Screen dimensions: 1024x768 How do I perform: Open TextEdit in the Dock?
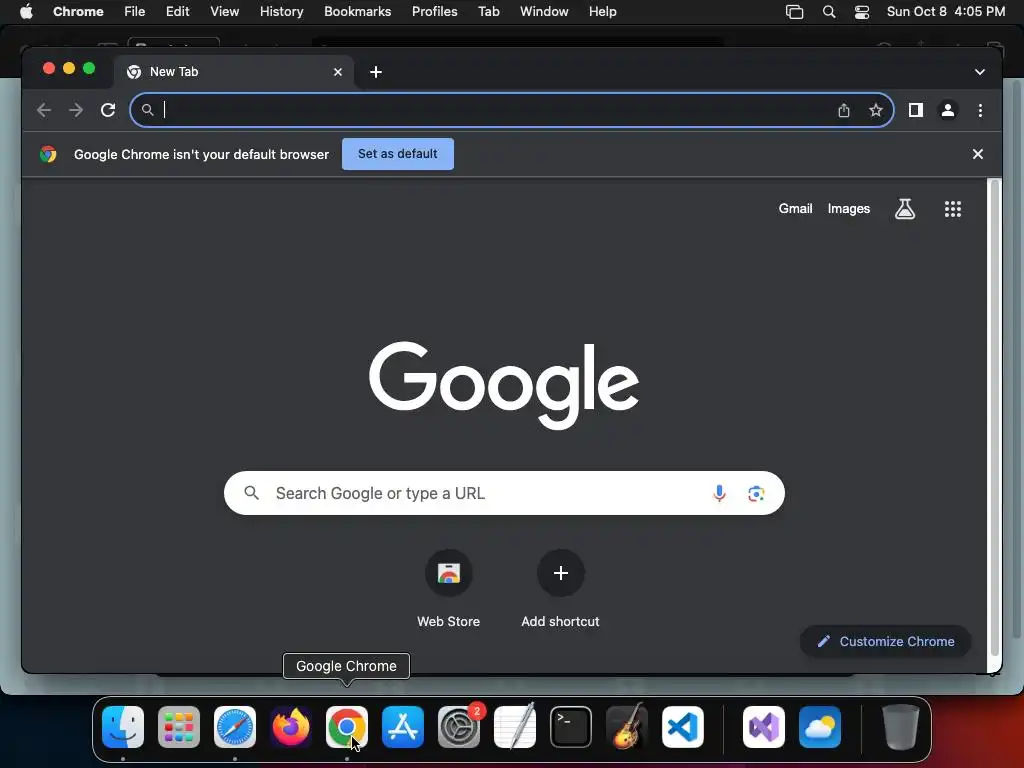point(515,727)
